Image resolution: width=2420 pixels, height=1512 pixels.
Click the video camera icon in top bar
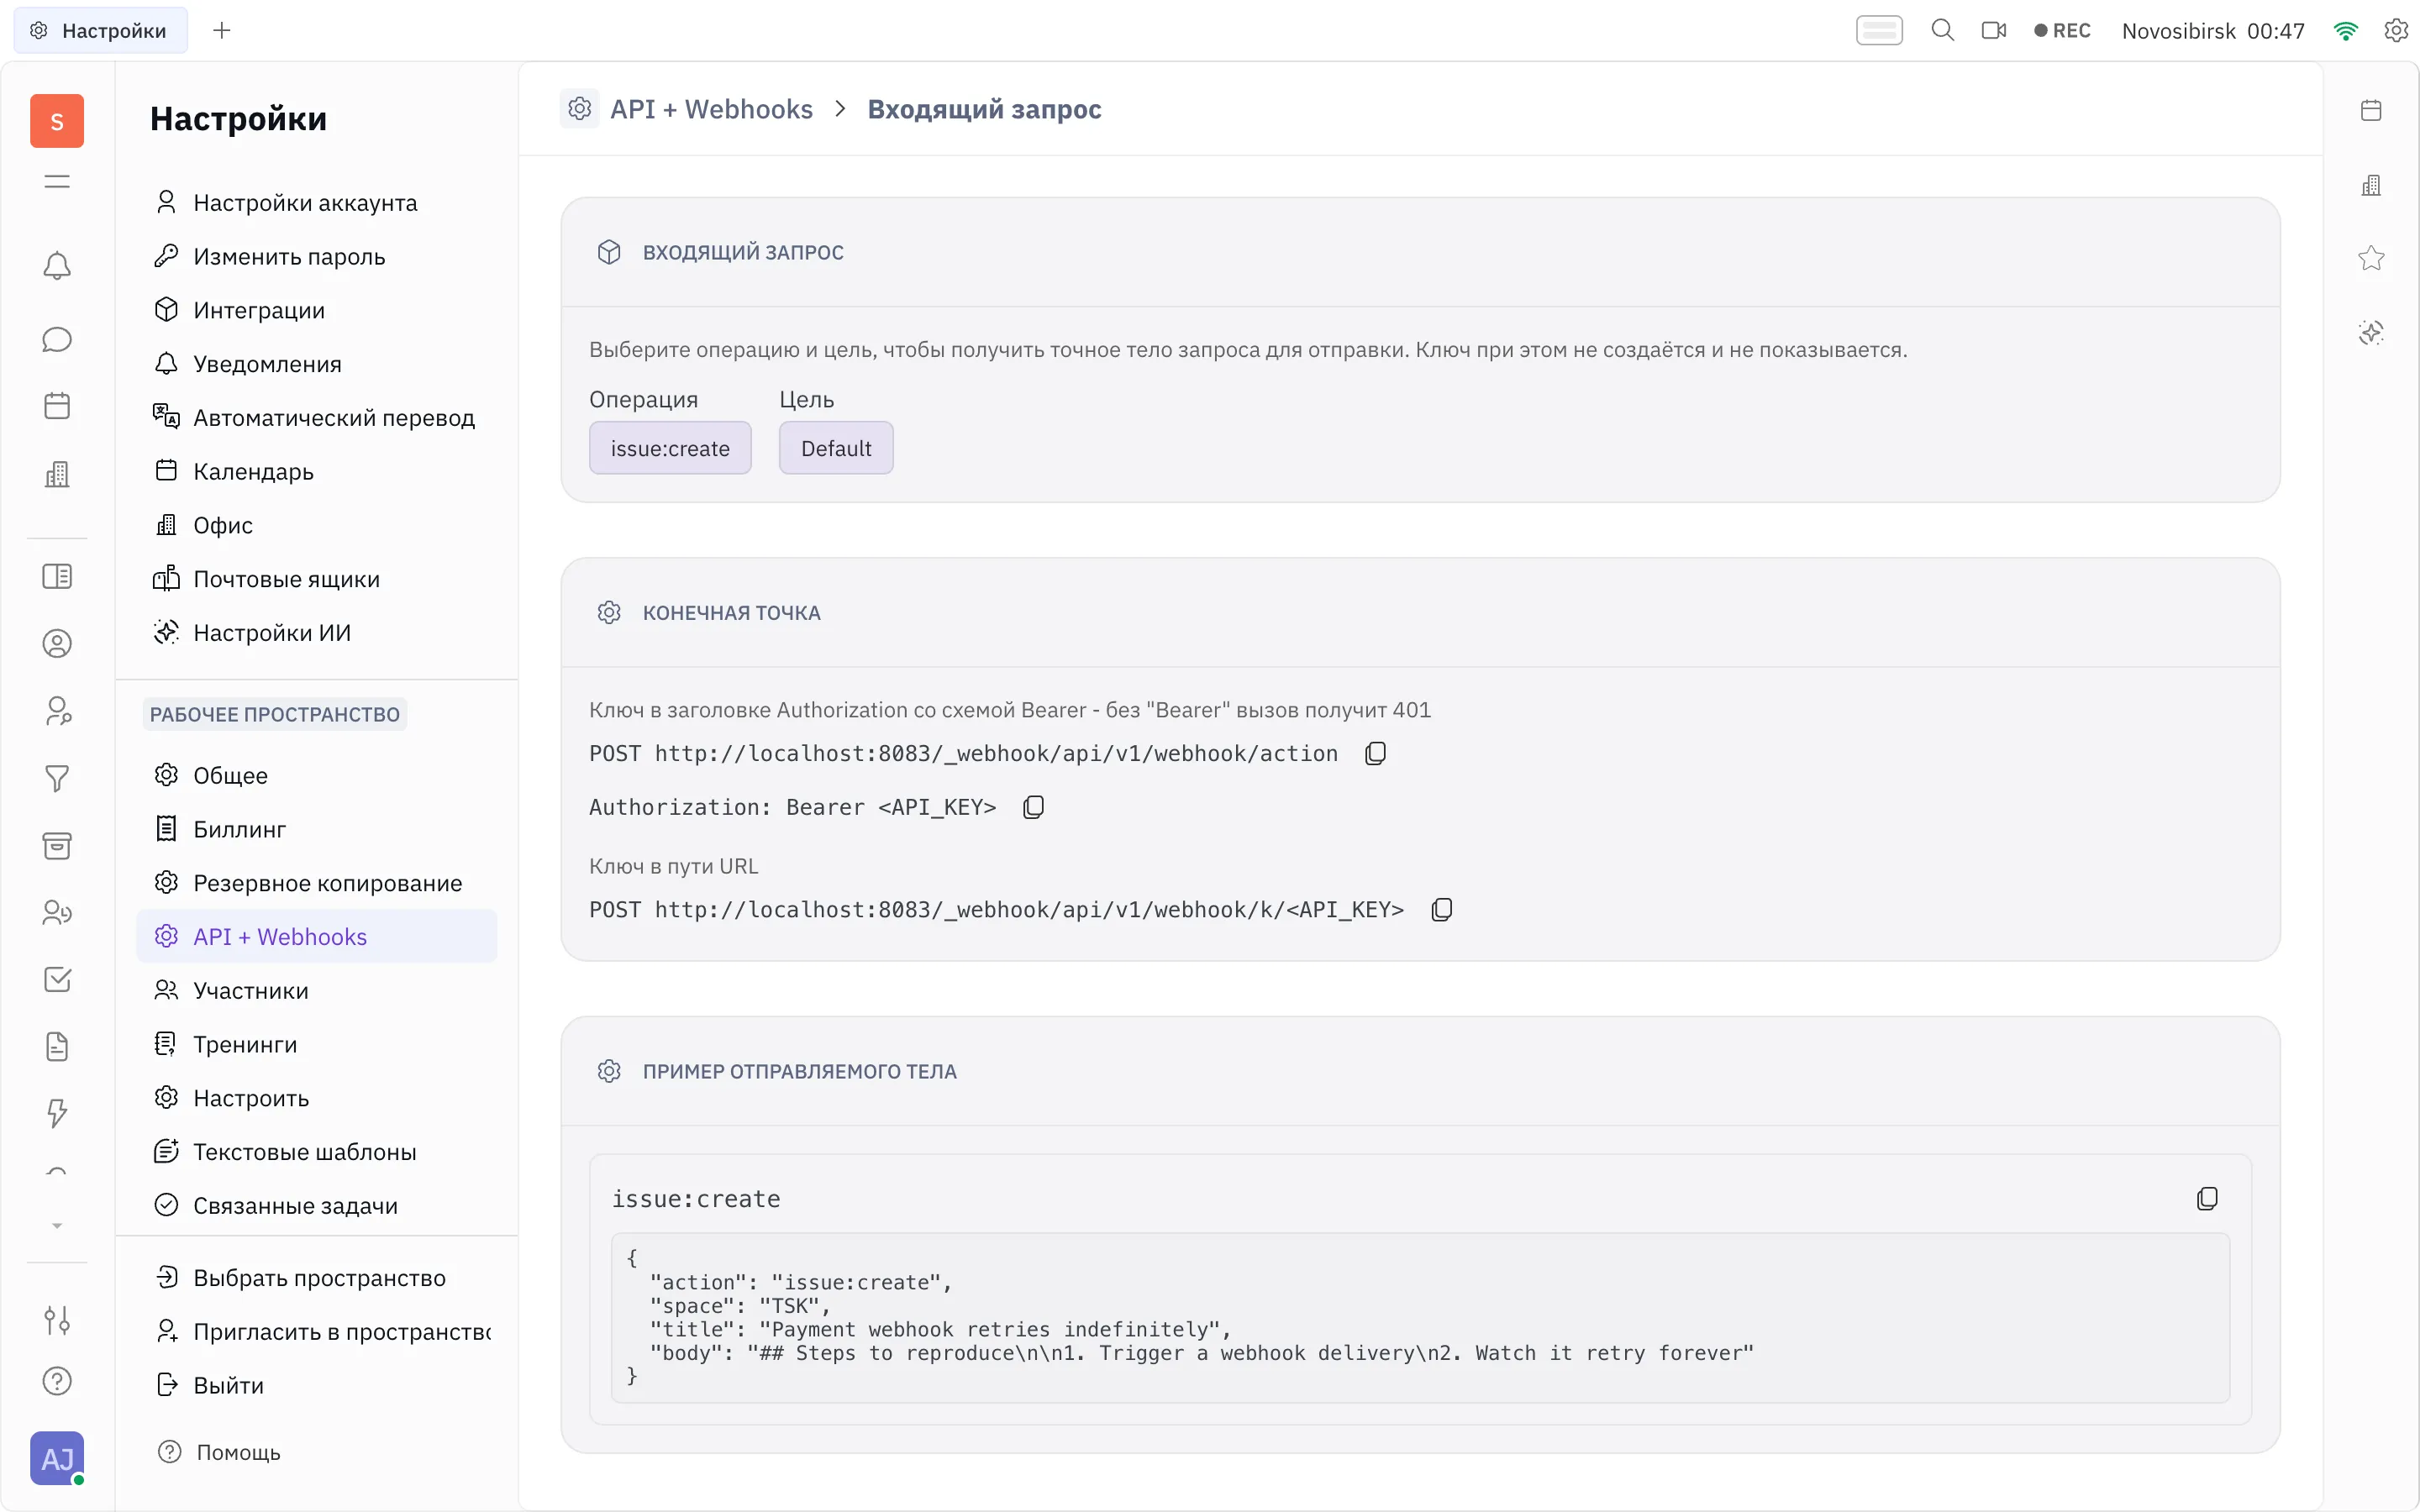coord(1994,30)
